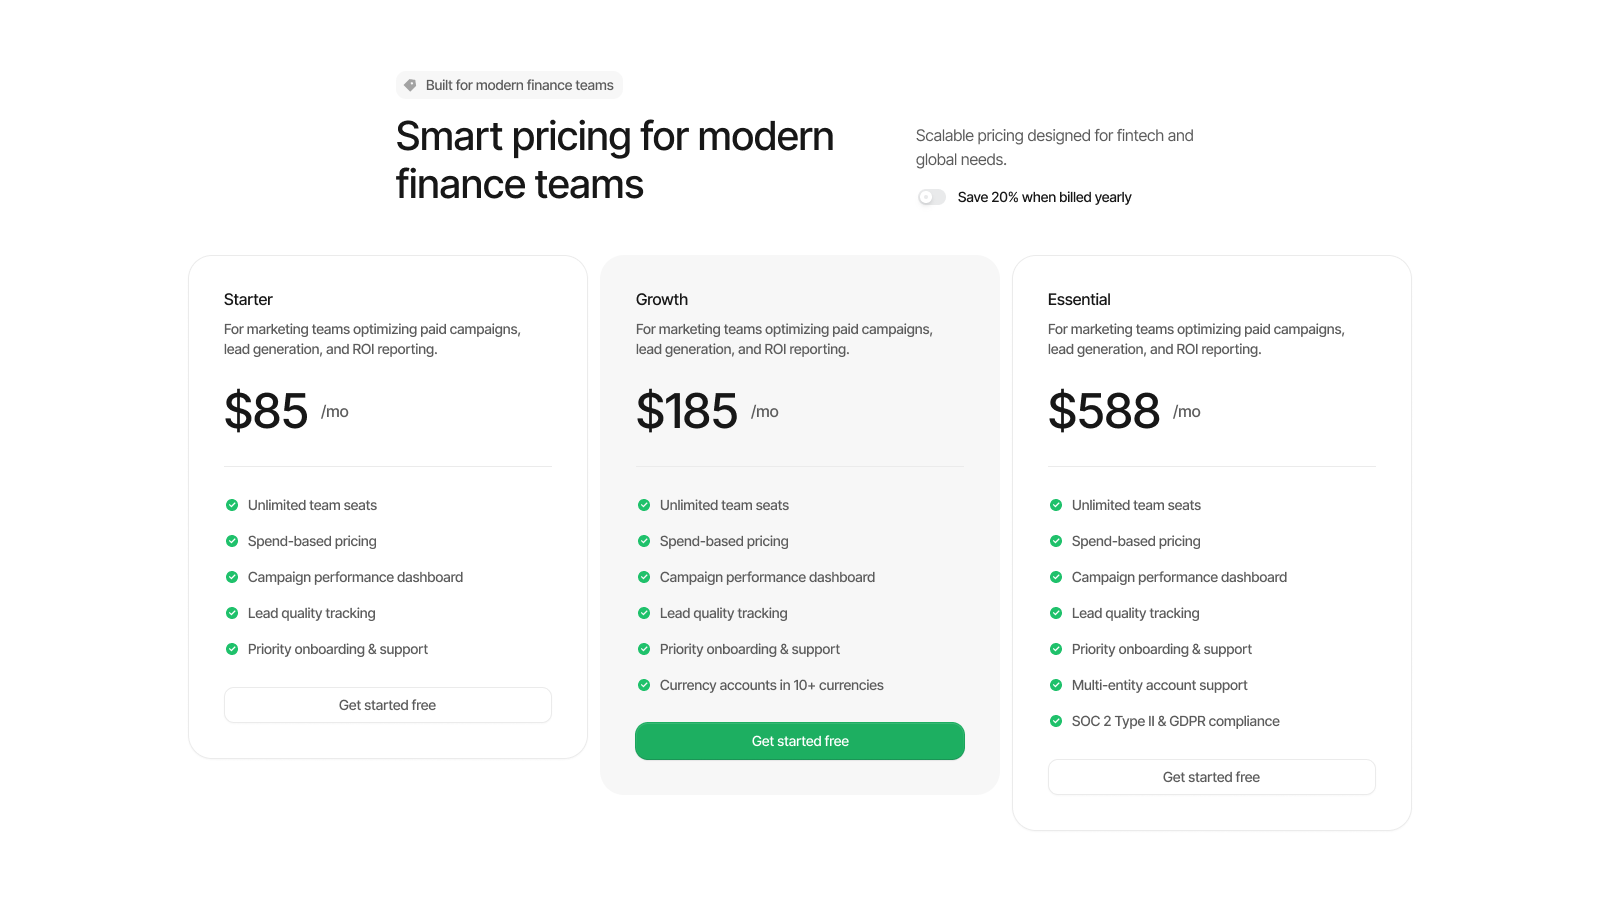The image size is (1600, 900).
Task: Click the Built for modern finance teams badge
Action: coord(509,85)
